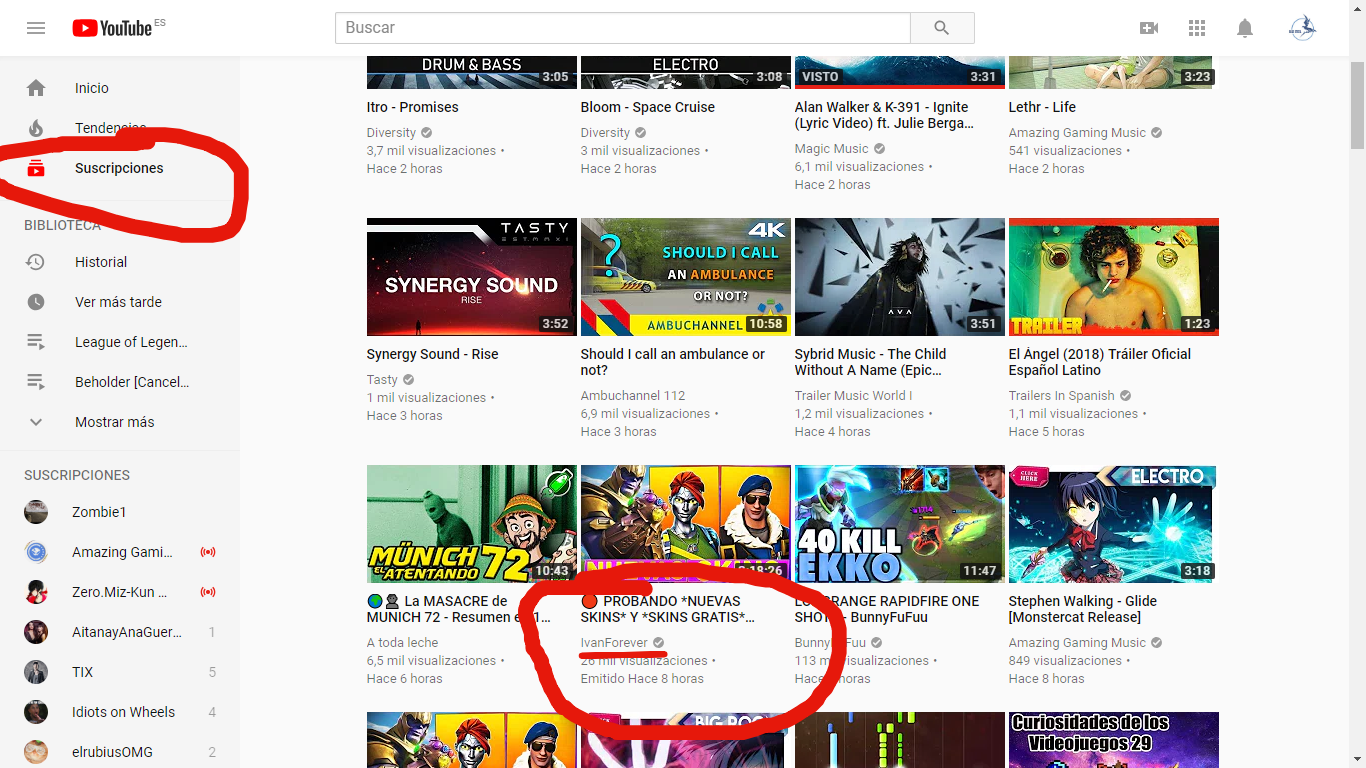Open Idiots on Wheels subscription entry
1366x768 pixels.
(120, 712)
